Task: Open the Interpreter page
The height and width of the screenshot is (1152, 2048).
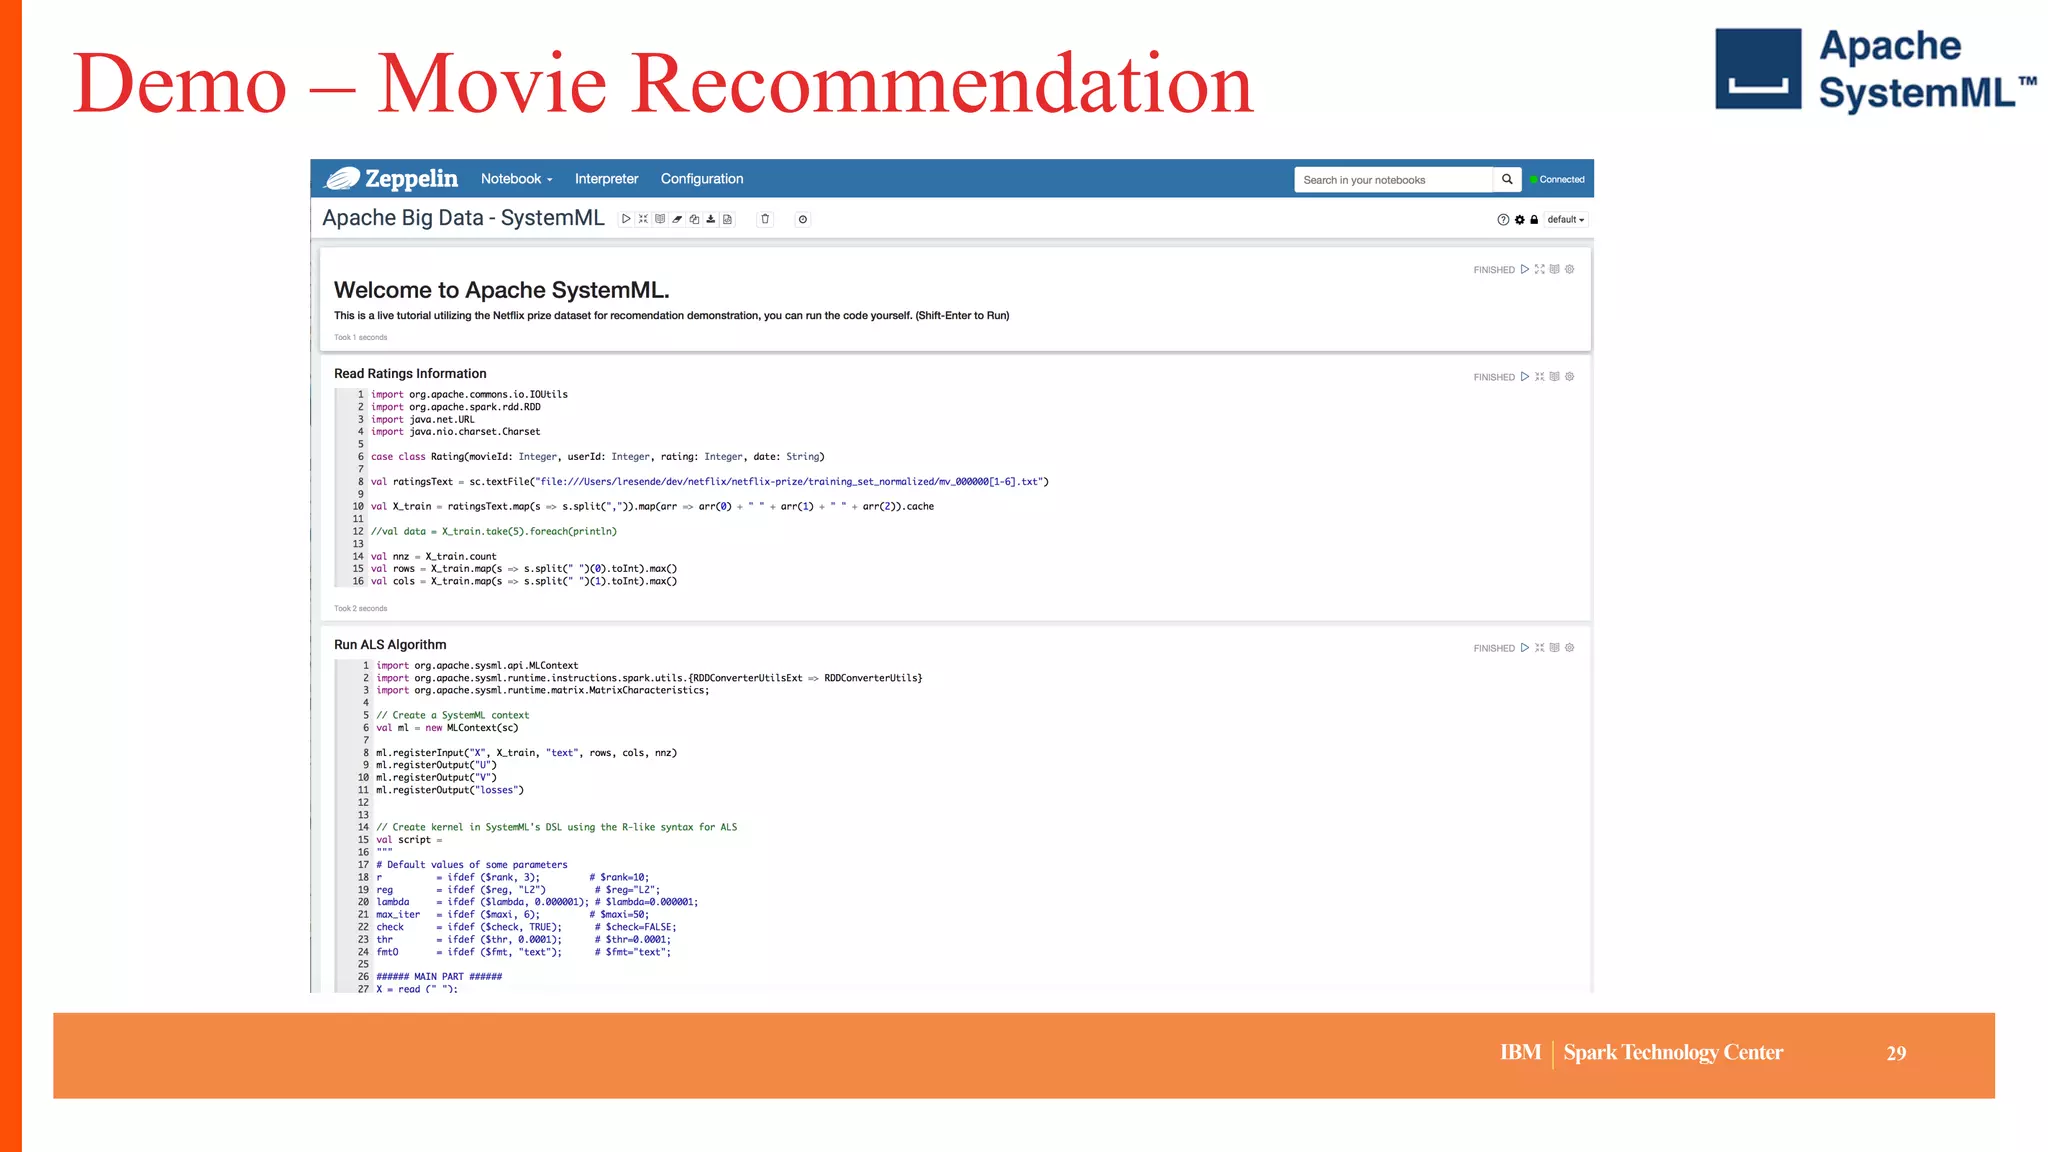Action: coord(606,179)
